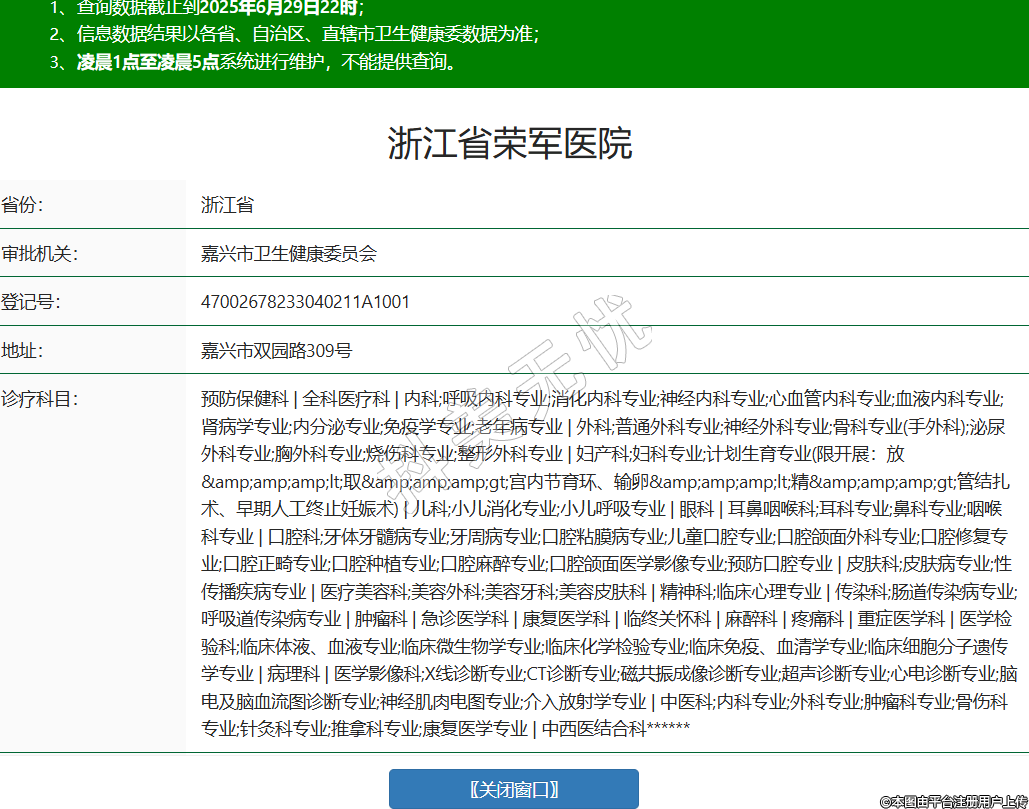Click the 省份 field label
Viewport: 1029px width, 809px height.
pos(23,205)
